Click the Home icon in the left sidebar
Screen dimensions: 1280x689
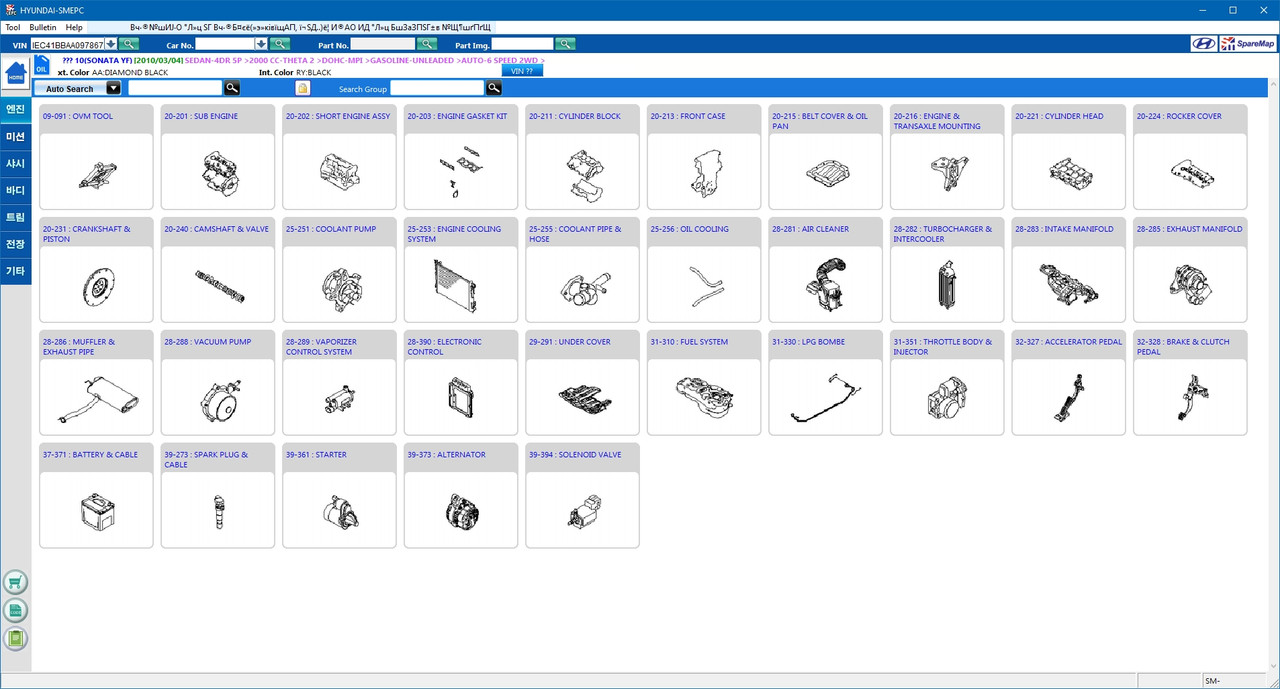point(16,73)
